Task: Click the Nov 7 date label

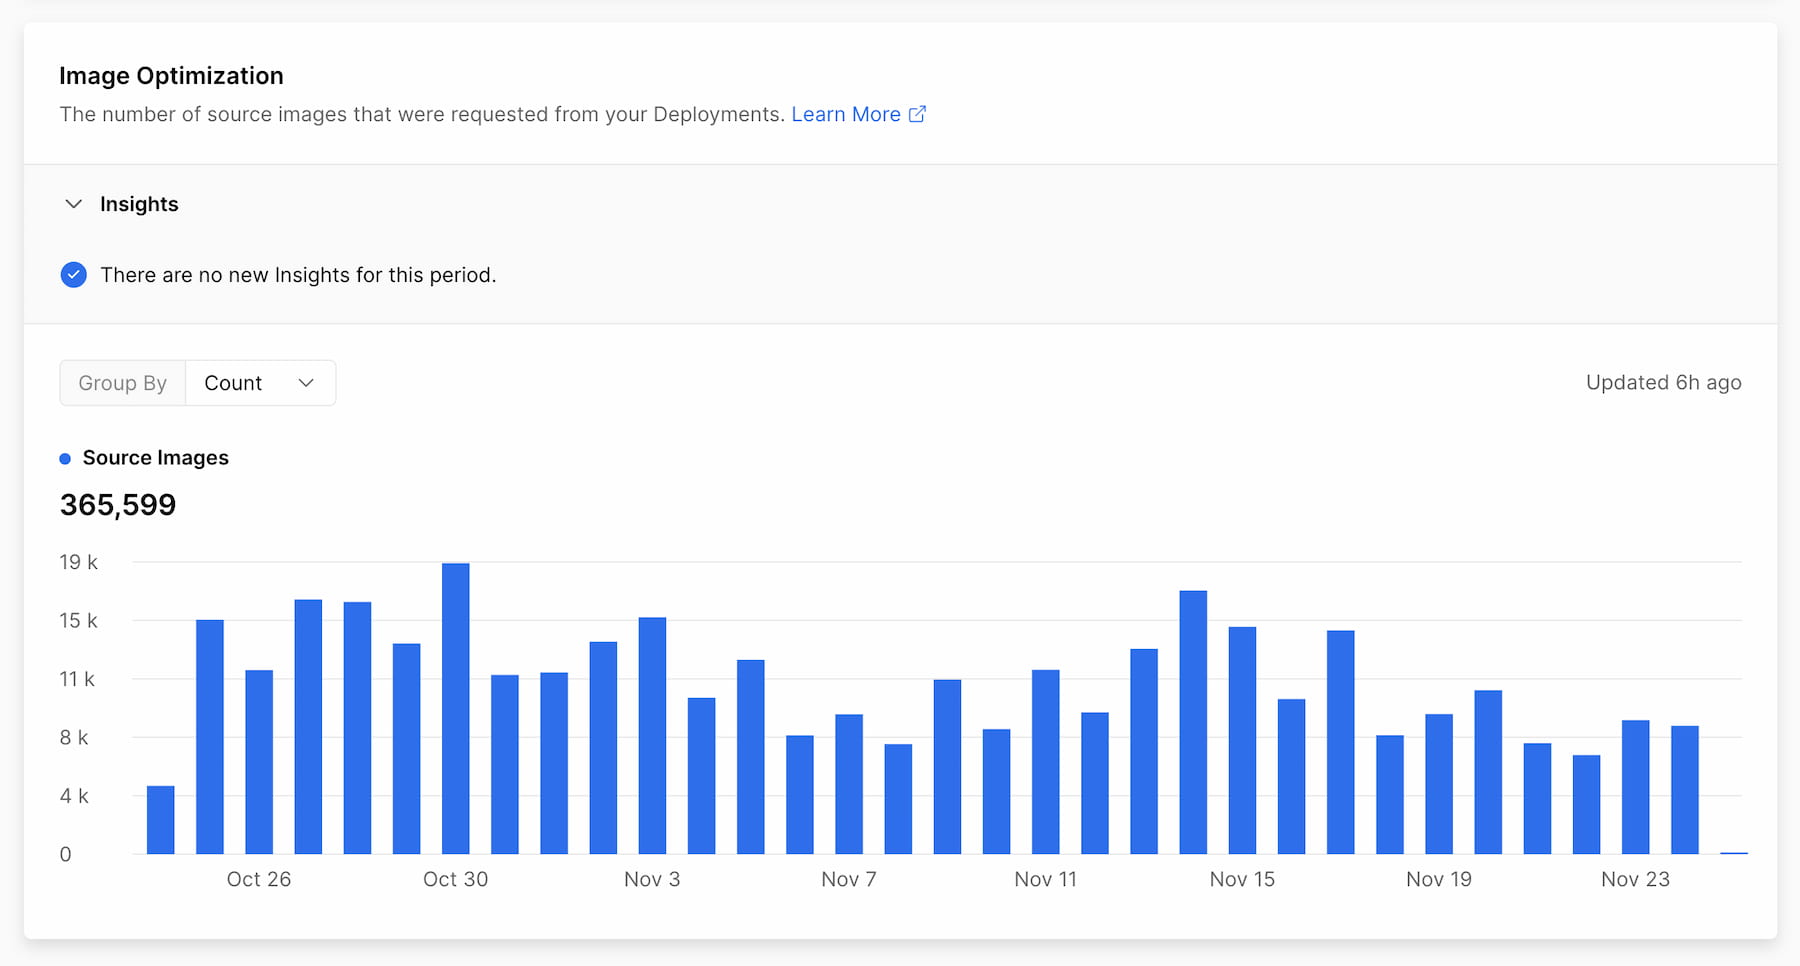Action: [849, 879]
